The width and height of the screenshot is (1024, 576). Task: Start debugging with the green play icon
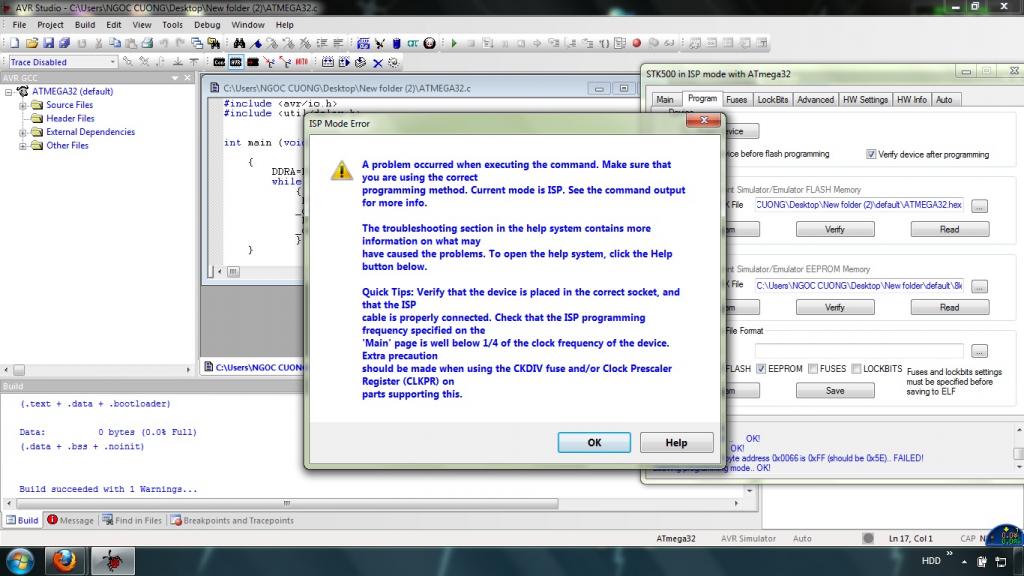(x=454, y=43)
